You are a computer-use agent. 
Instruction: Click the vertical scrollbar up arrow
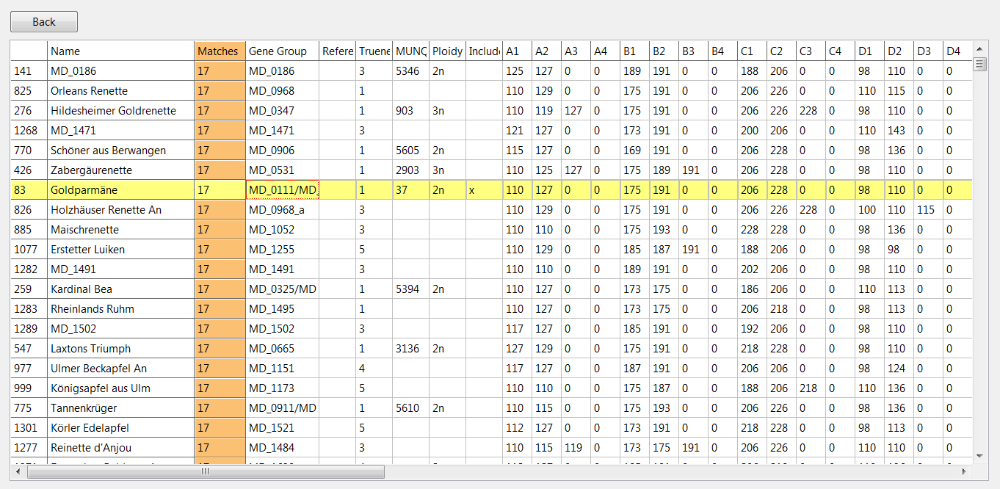pyautogui.click(x=980, y=49)
